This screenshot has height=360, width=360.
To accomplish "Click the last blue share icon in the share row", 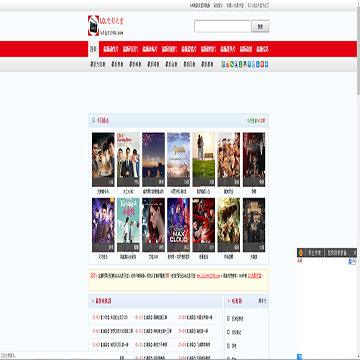I will (267, 64).
